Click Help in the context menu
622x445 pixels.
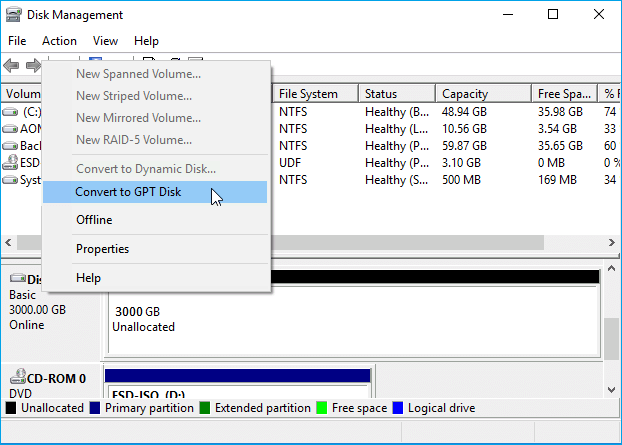pyautogui.click(x=88, y=278)
